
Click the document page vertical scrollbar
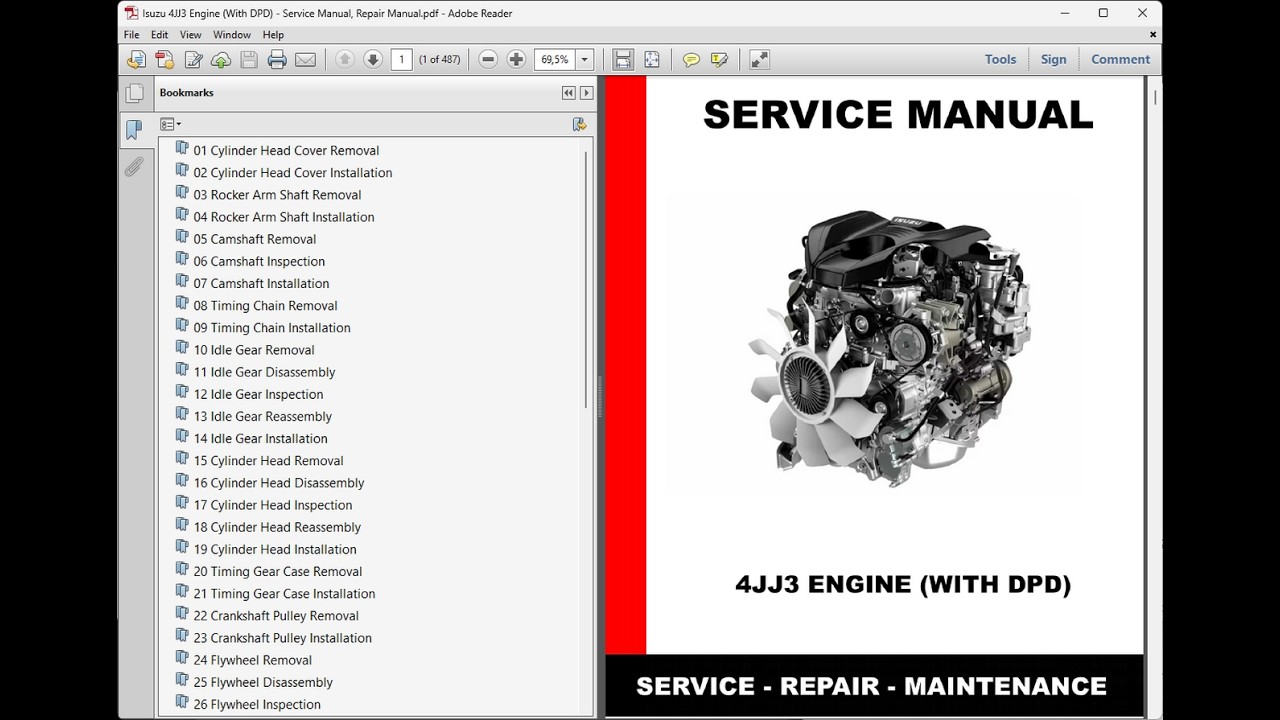click(x=1155, y=98)
